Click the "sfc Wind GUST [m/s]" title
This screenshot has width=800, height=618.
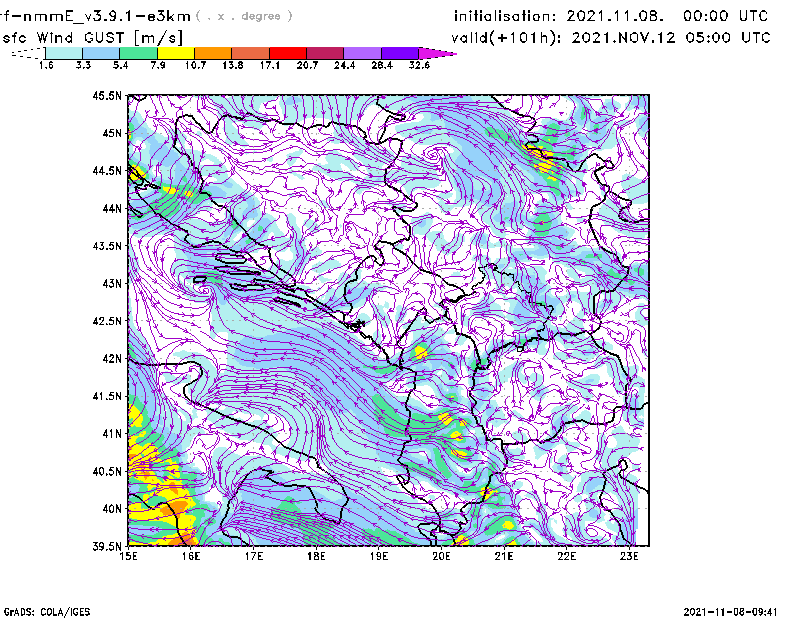click(92, 38)
